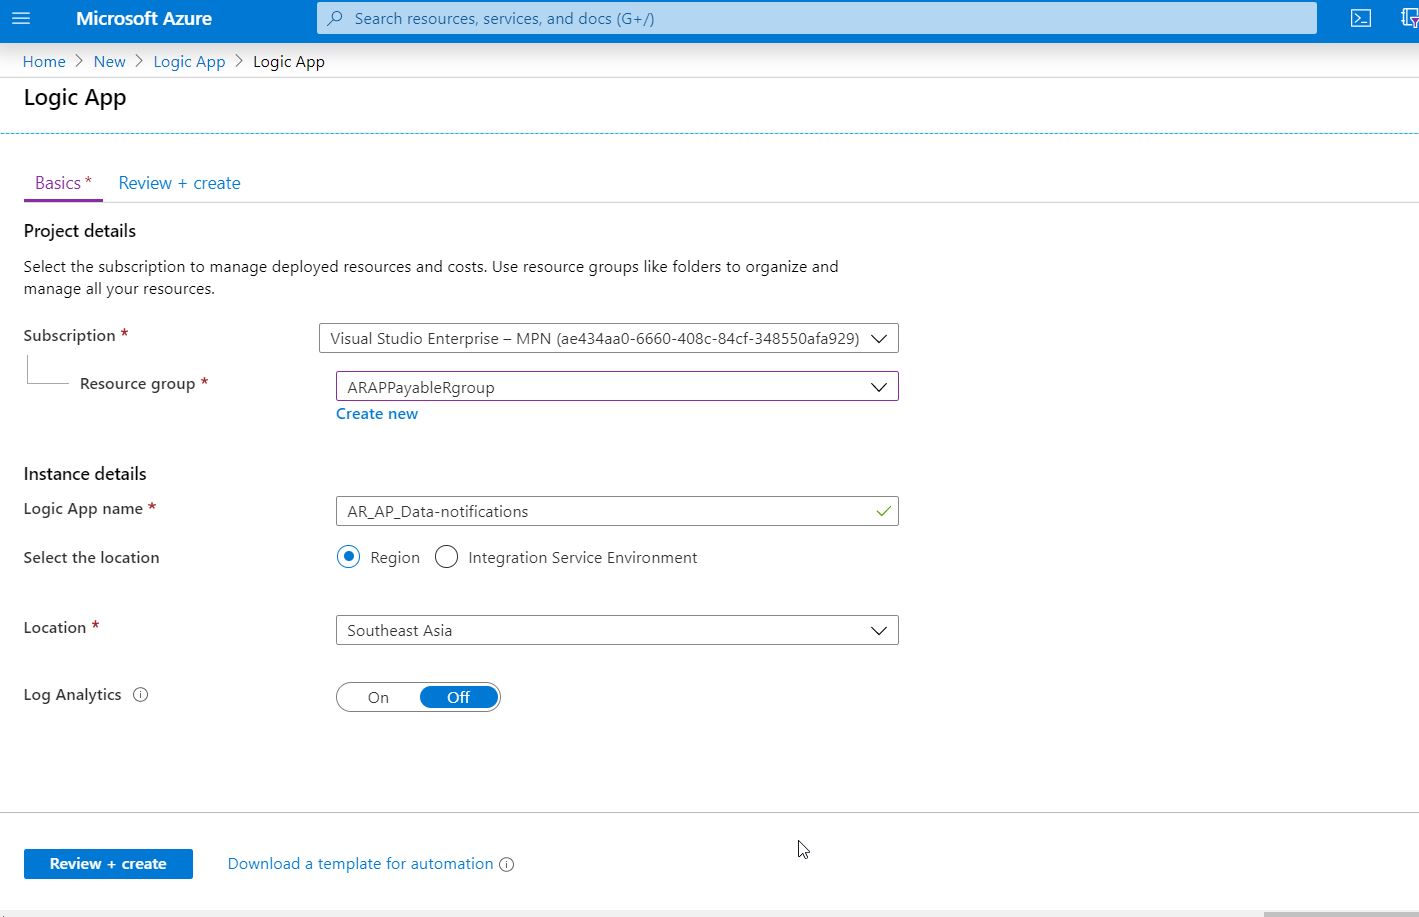Image resolution: width=1419 pixels, height=917 pixels.
Task: Go to first Logic App breadcrumb link
Action: [x=189, y=61]
